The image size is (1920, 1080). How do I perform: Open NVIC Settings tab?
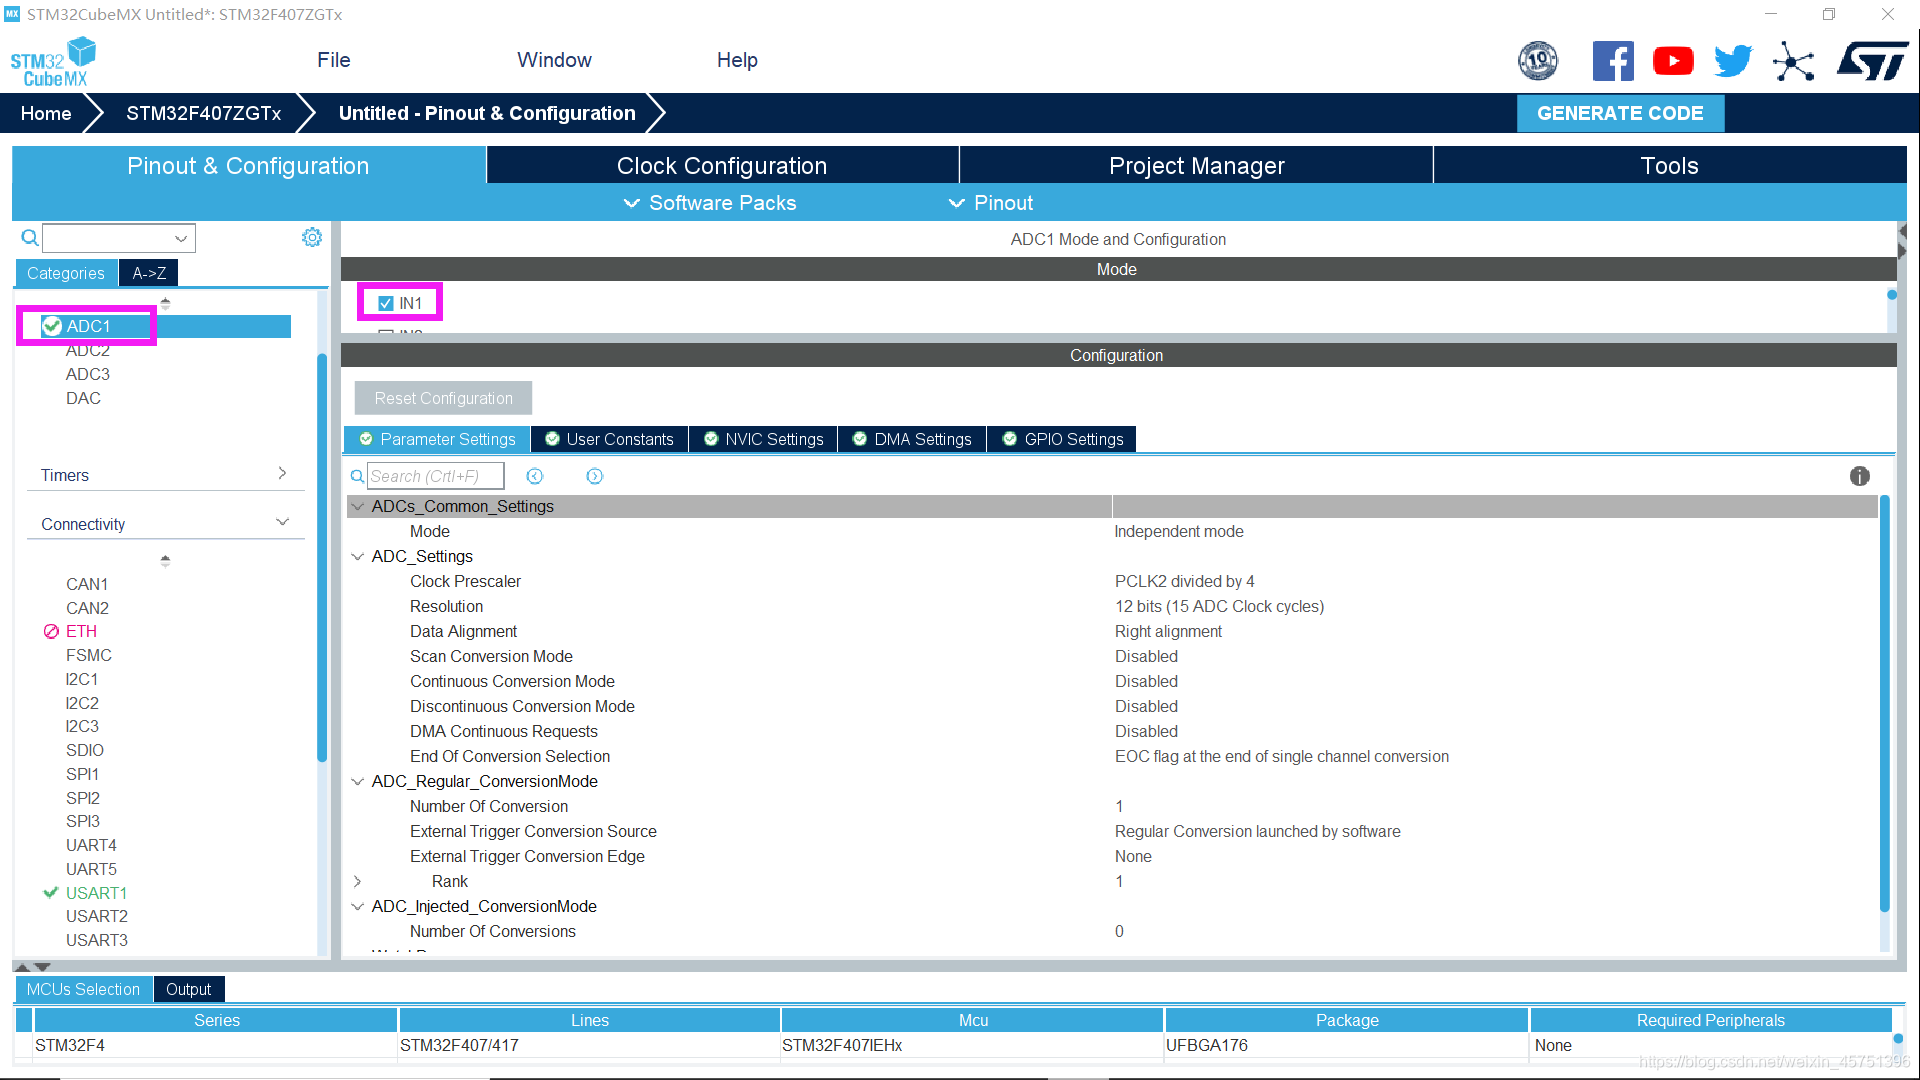(x=763, y=439)
